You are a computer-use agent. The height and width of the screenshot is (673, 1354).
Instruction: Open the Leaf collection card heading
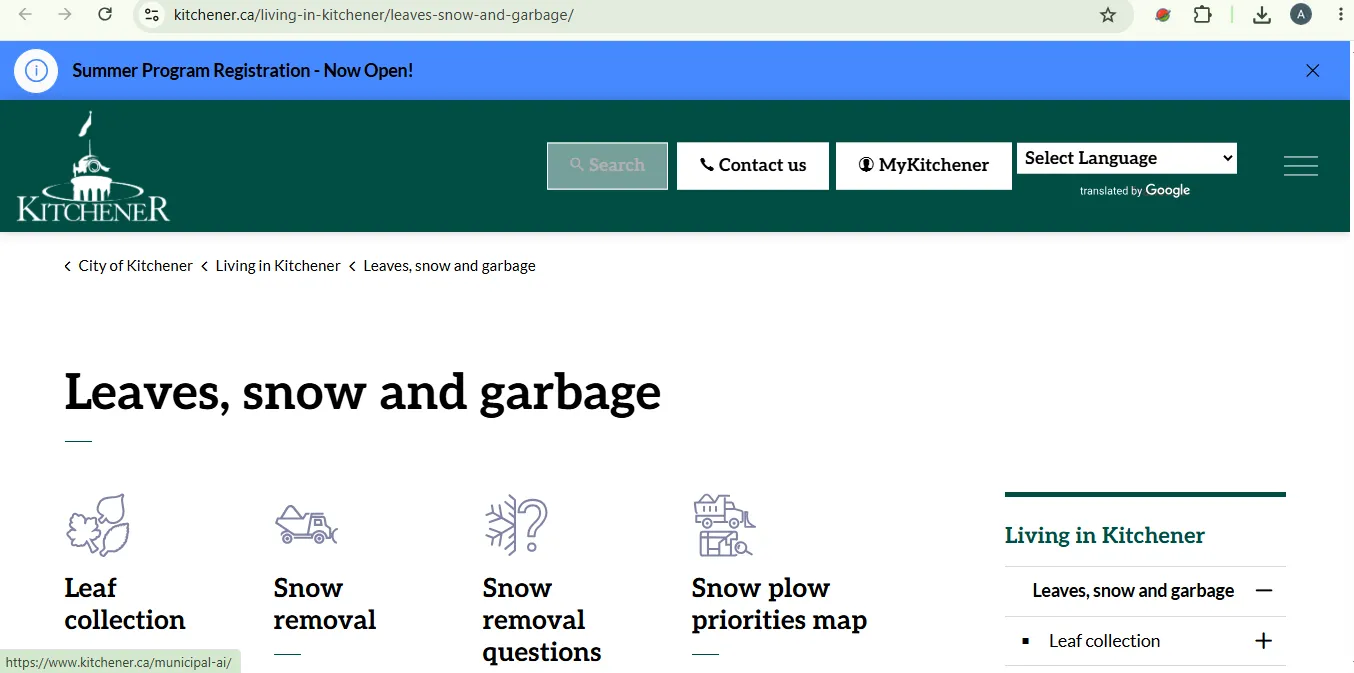125,604
